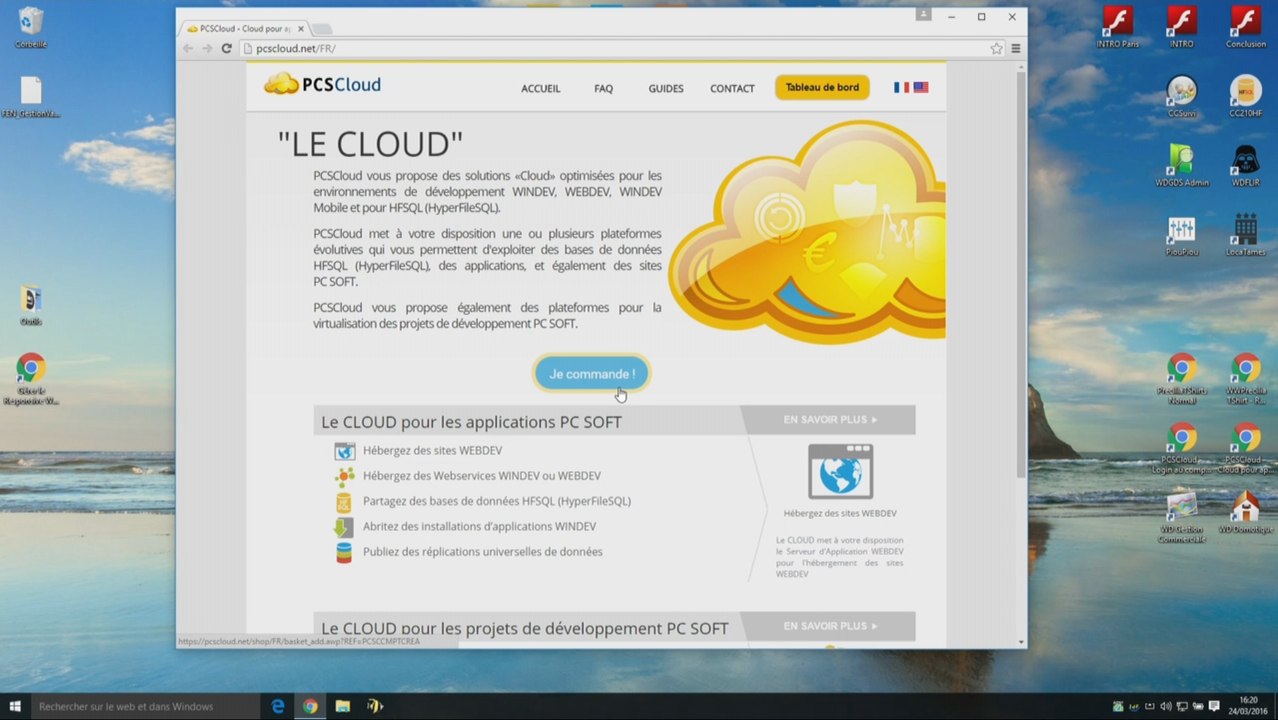Click the Hébergez des sites WEBDEV list link

click(432, 451)
